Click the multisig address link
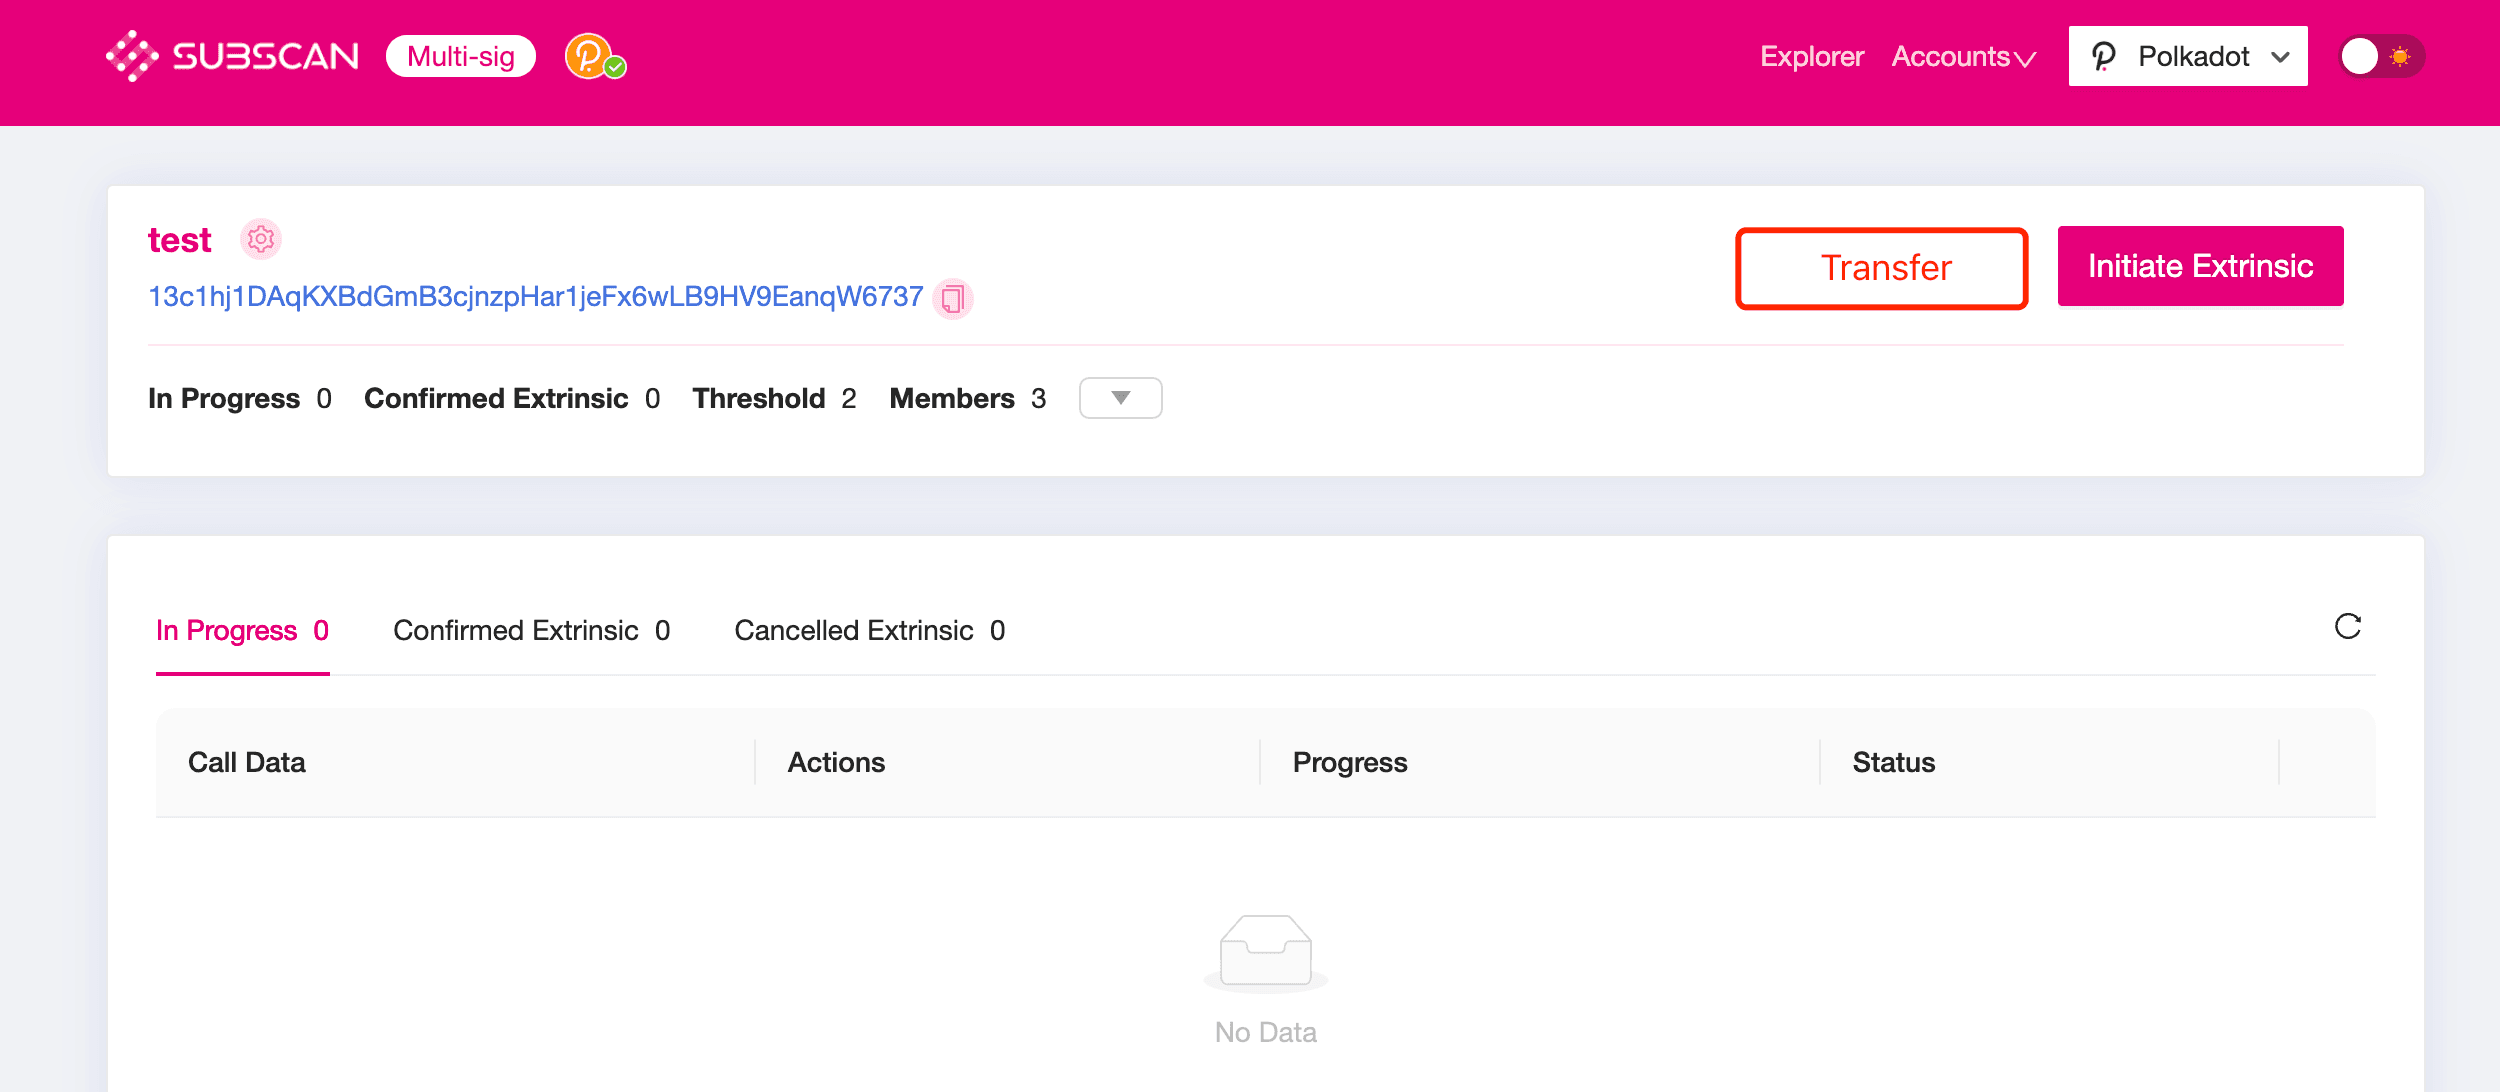This screenshot has width=2500, height=1092. pyautogui.click(x=535, y=297)
